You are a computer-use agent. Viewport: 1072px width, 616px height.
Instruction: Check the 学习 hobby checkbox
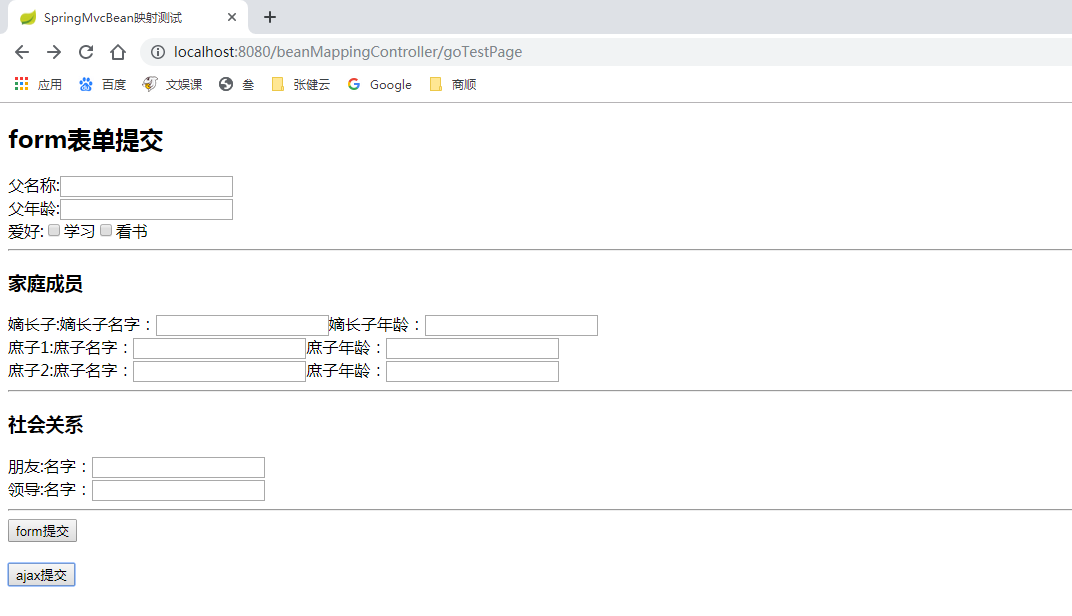point(53,230)
